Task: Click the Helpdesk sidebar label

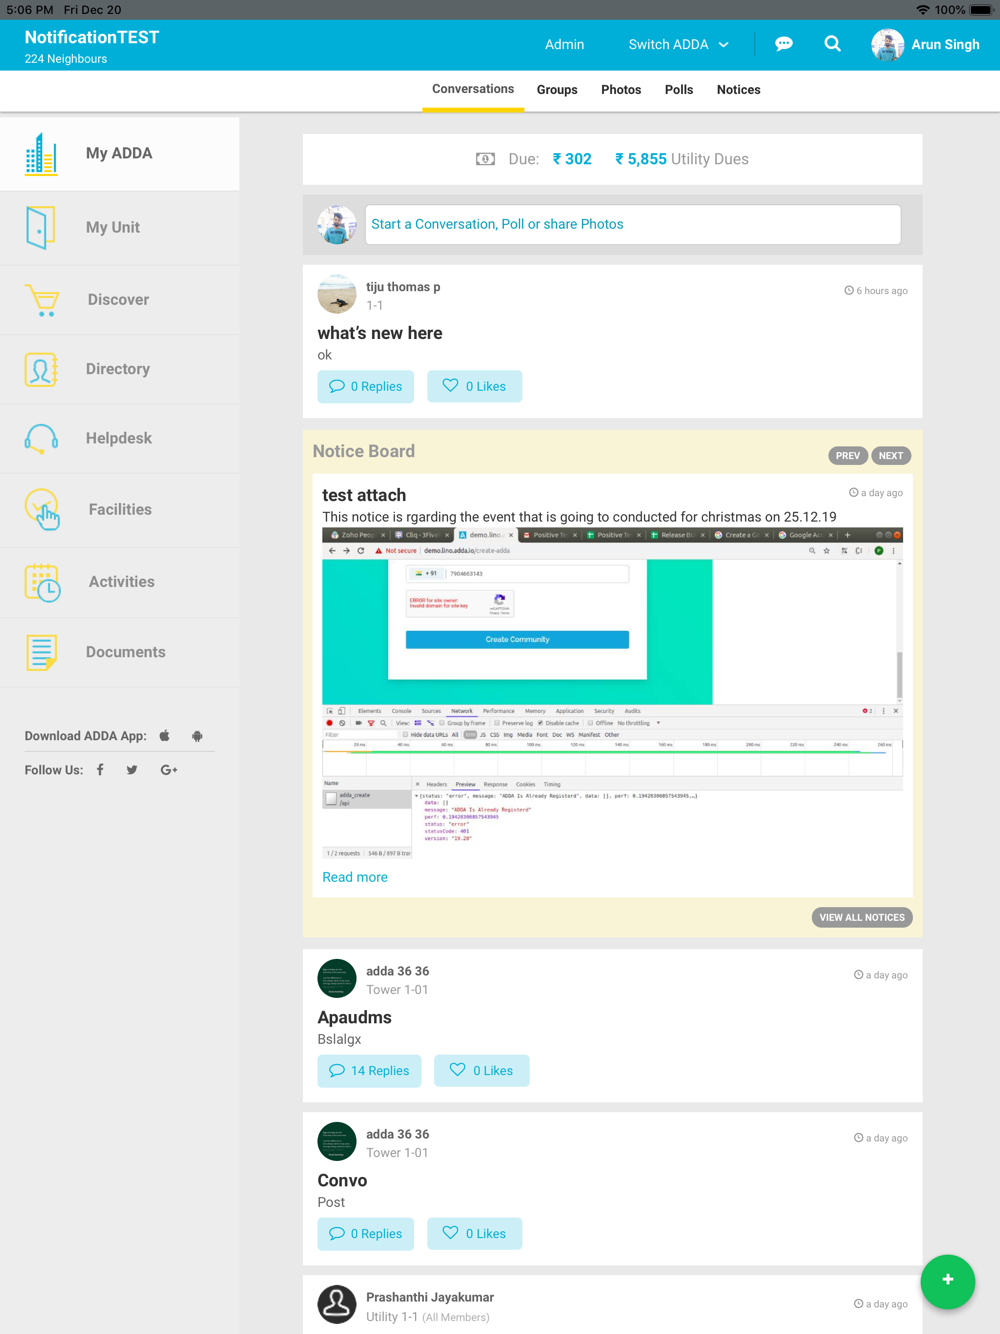Action: pos(119,439)
